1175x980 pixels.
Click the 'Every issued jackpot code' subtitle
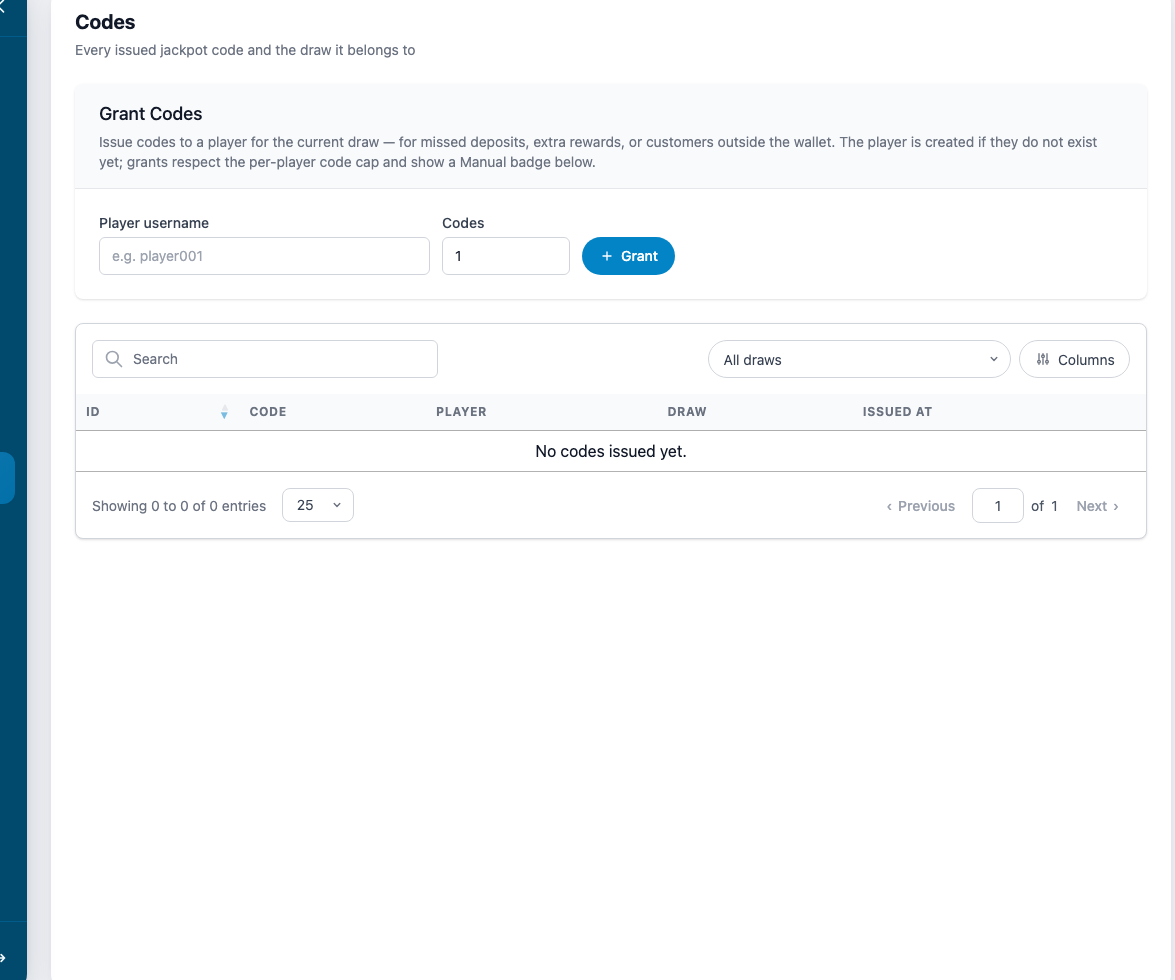point(245,50)
